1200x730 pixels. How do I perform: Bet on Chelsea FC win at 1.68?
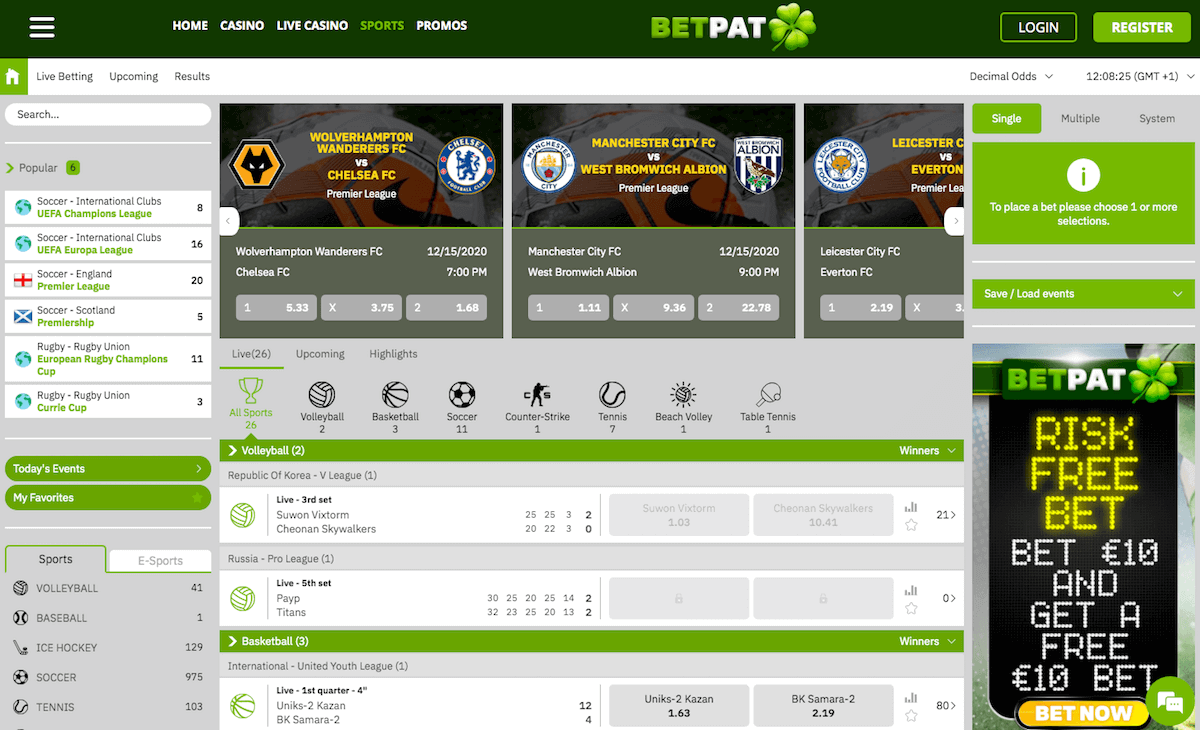446,308
